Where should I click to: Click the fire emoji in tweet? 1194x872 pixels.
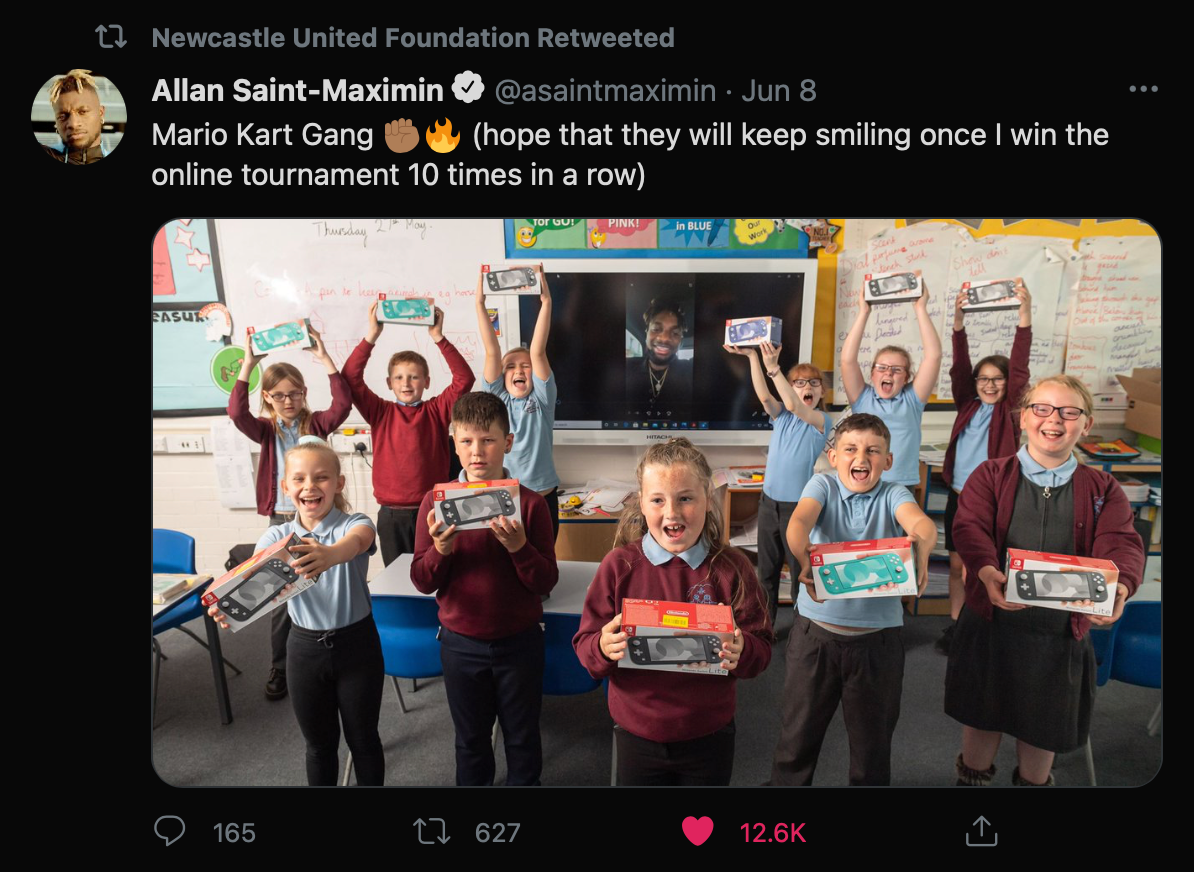click(442, 136)
